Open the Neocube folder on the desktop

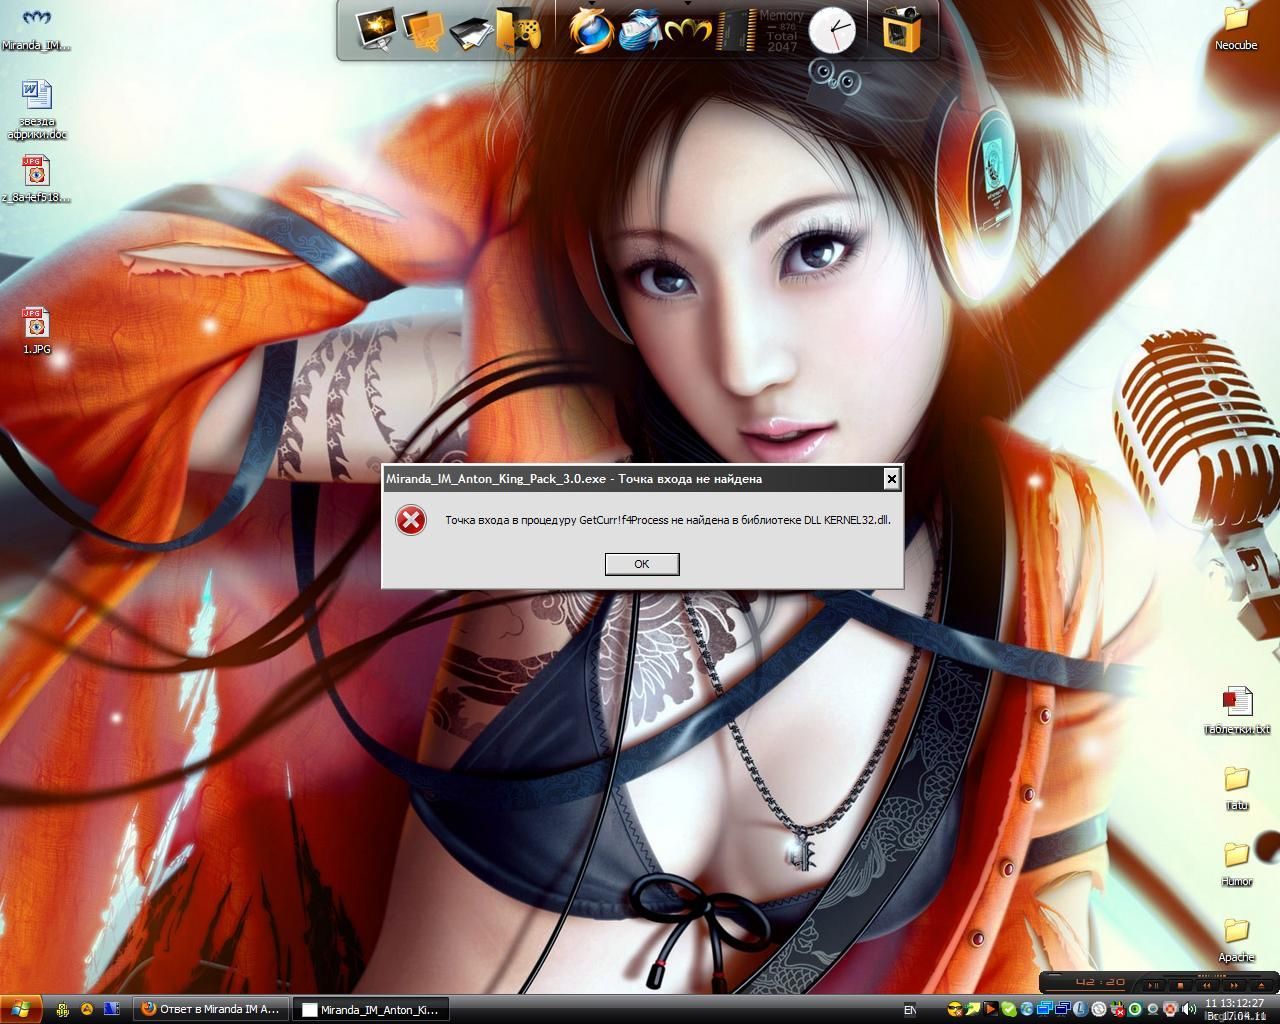click(x=1236, y=28)
